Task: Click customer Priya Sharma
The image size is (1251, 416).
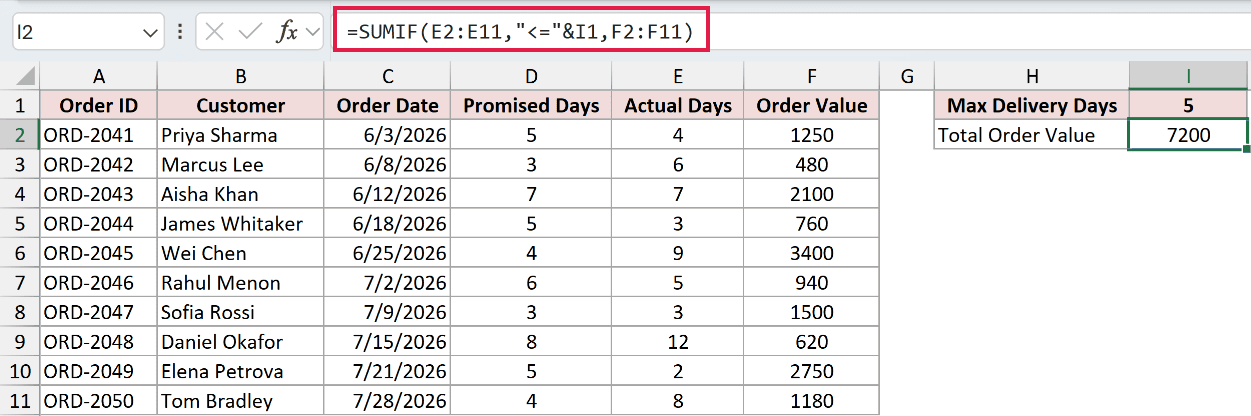Action: tap(240, 135)
